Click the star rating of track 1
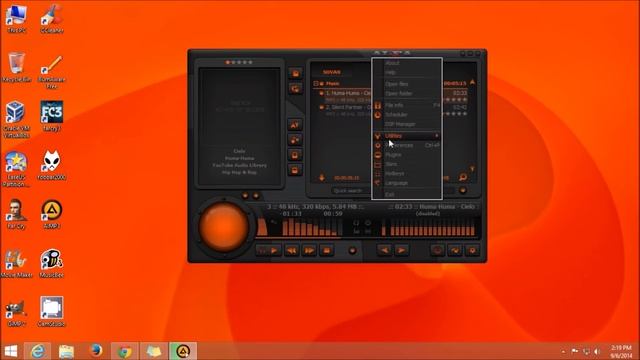The image size is (640, 360). [x=456, y=100]
